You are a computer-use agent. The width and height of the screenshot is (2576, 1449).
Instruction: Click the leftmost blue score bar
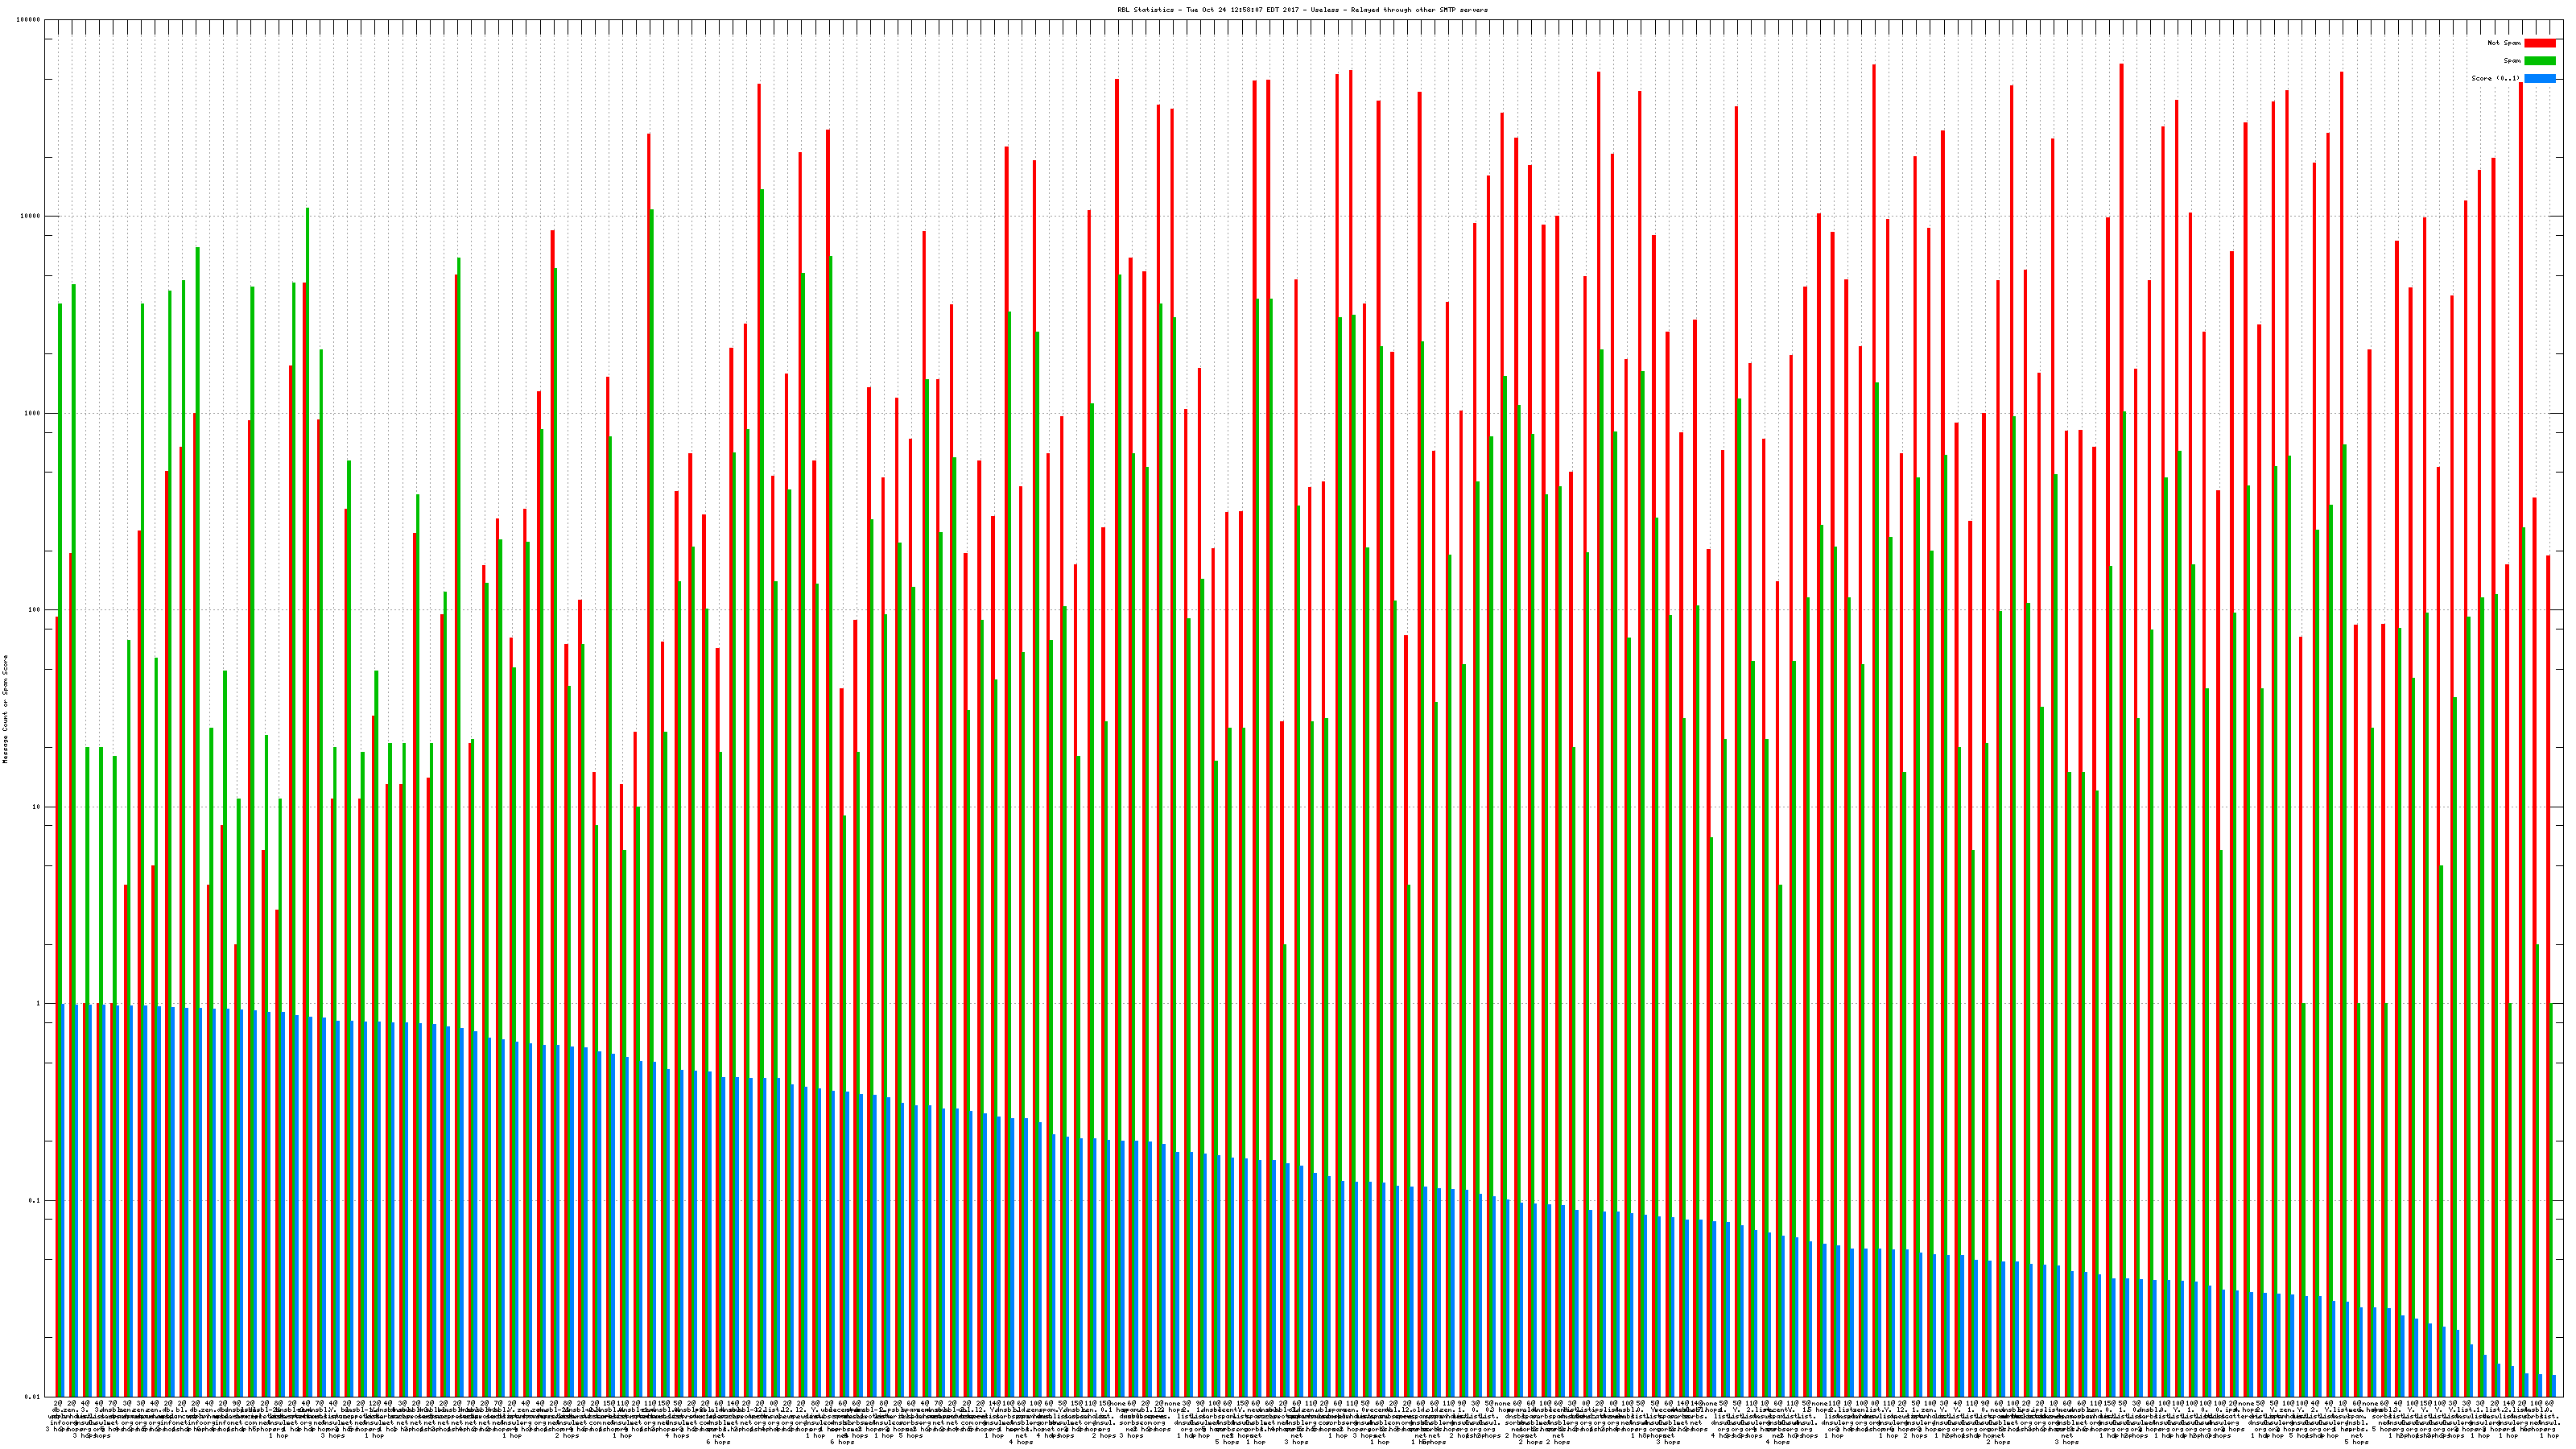63,1200
